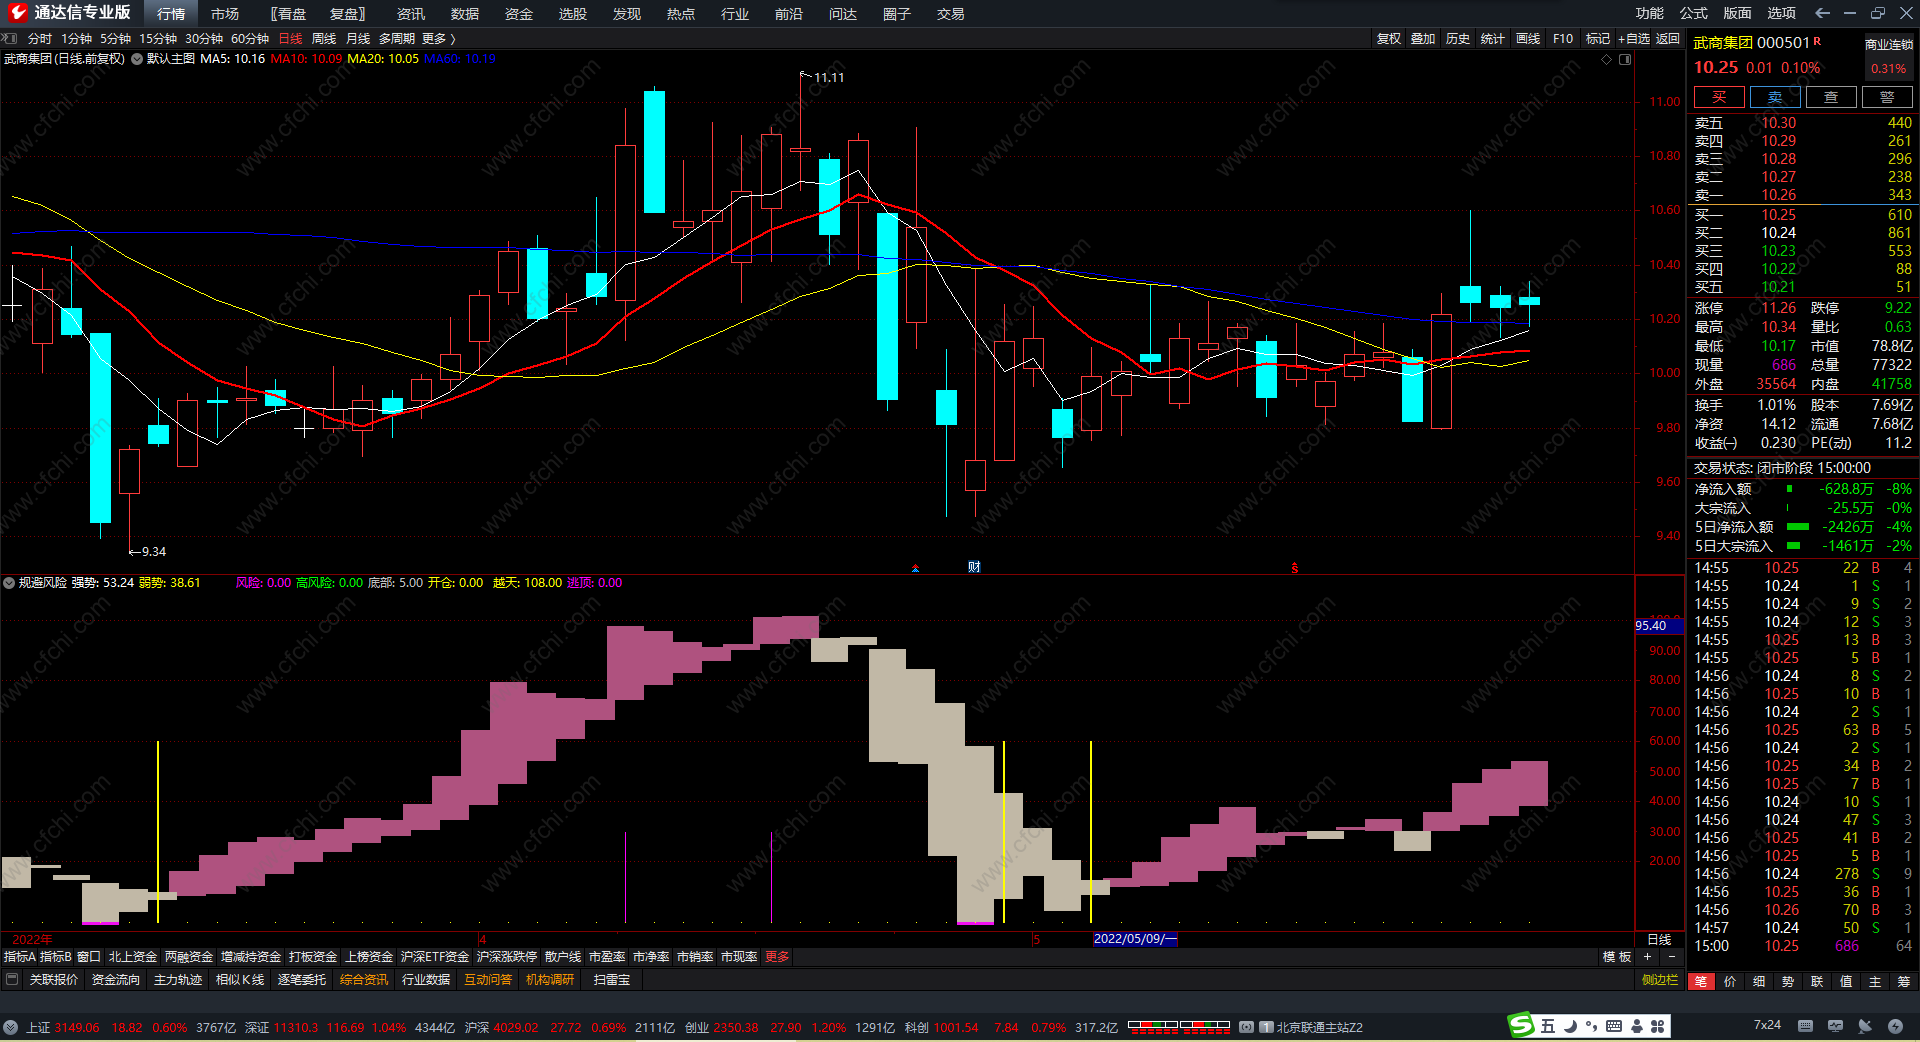Open the 版面 layout menu

tap(1738, 13)
